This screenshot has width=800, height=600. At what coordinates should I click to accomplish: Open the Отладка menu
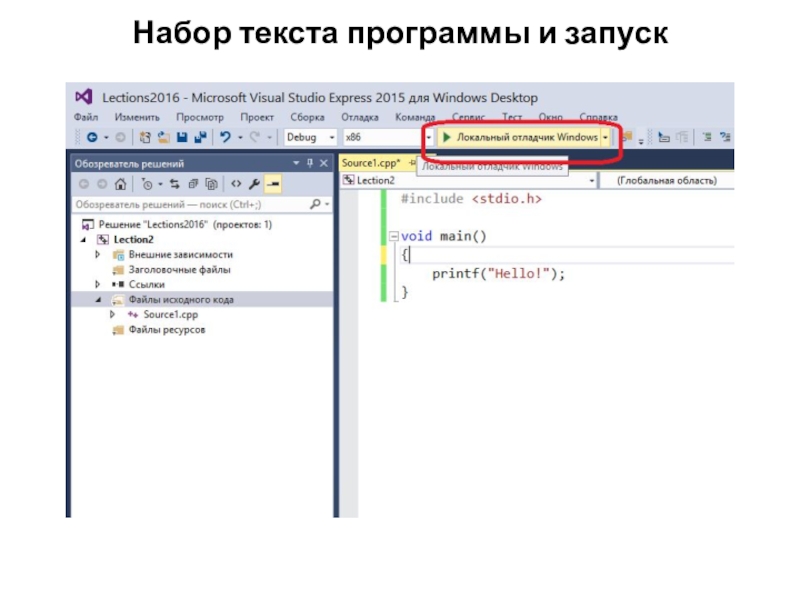click(360, 117)
